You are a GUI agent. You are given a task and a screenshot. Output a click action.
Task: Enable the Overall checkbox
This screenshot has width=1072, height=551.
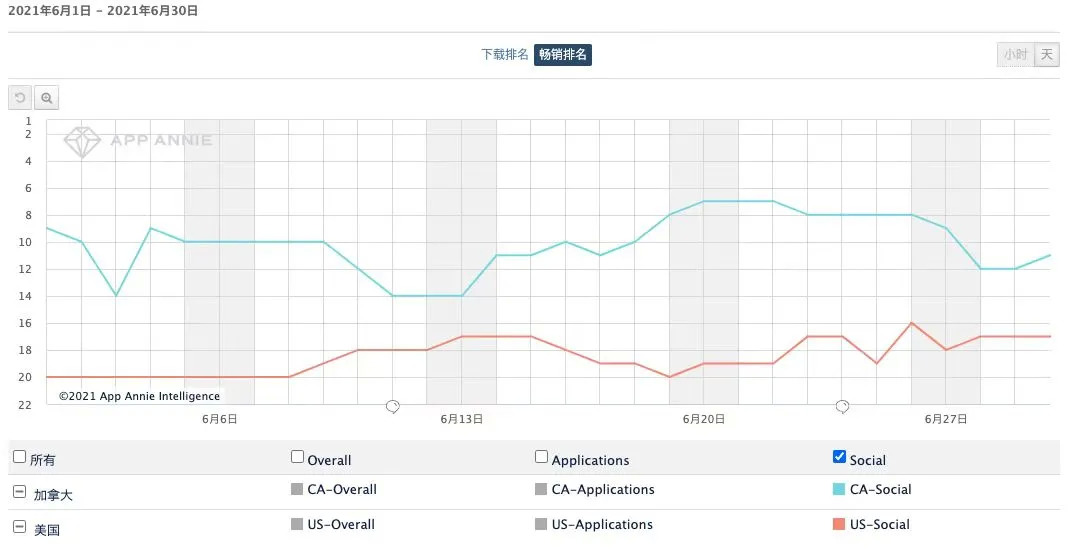[x=297, y=457]
